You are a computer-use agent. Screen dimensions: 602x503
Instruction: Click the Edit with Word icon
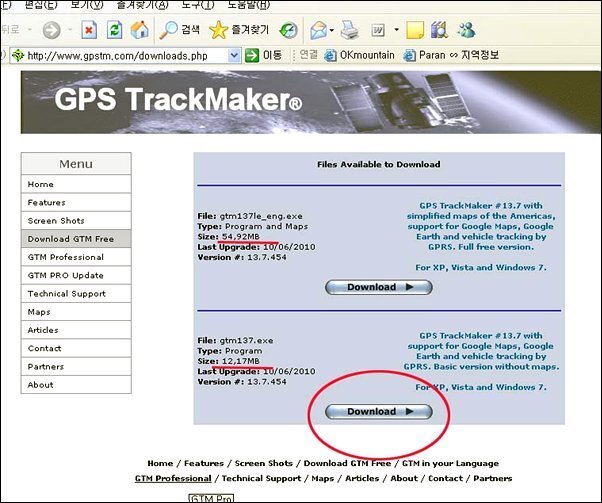378,30
